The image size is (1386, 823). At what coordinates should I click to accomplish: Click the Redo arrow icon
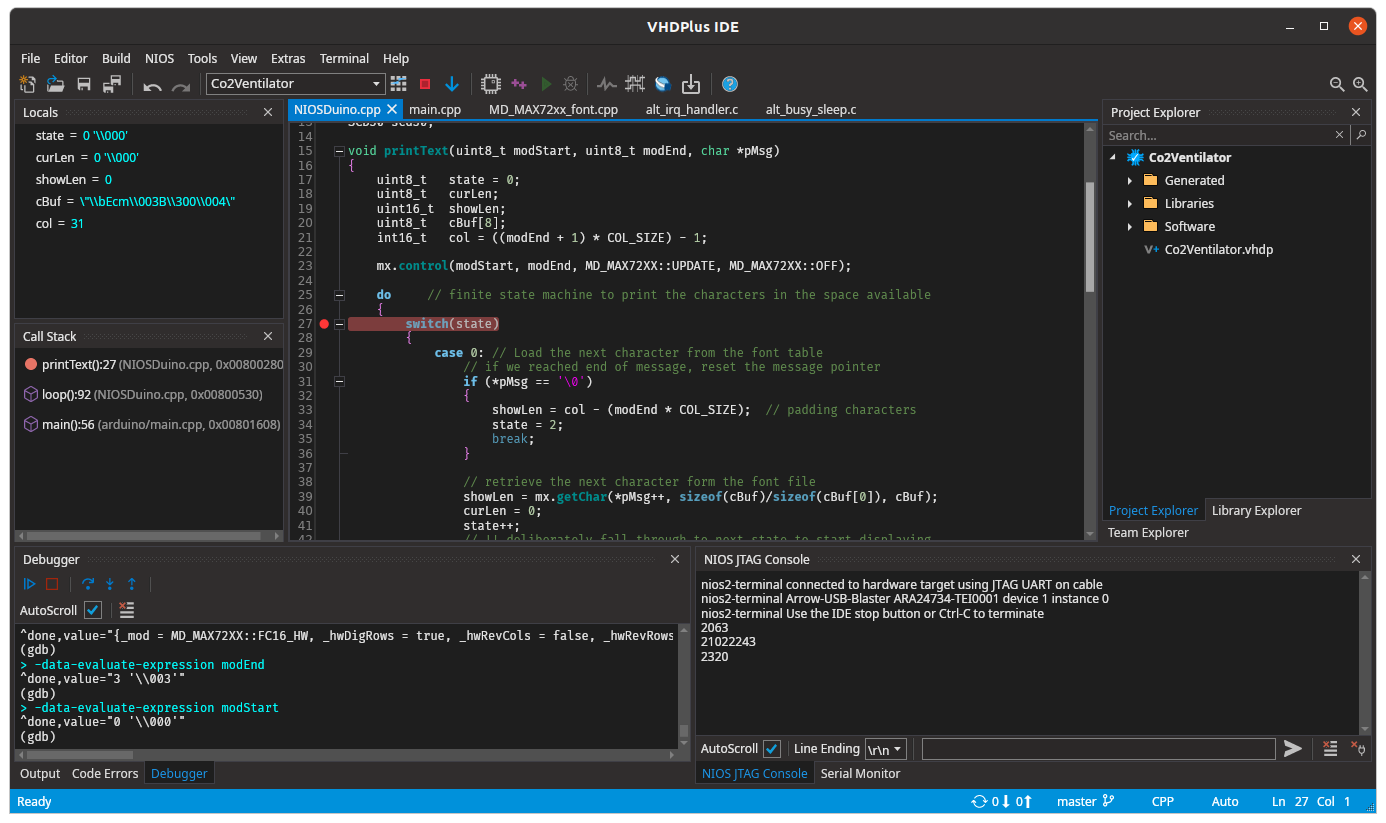[180, 85]
